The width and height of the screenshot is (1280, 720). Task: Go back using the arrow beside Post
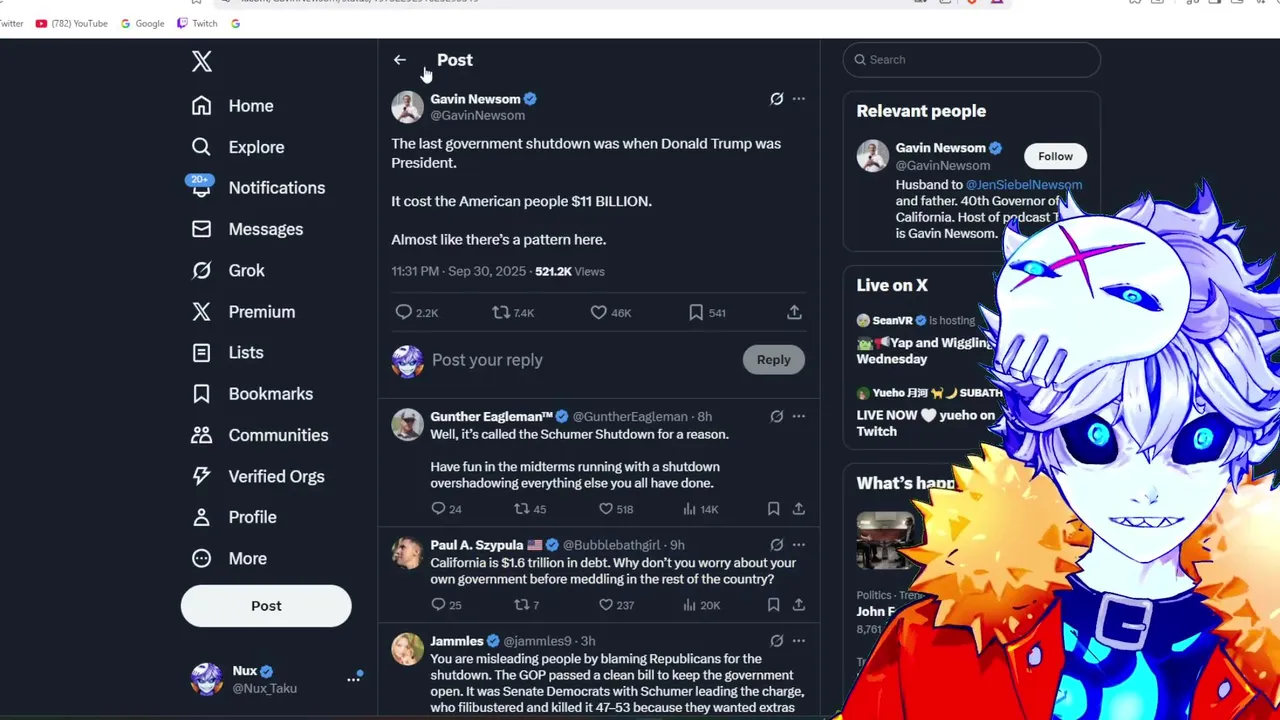[400, 60]
